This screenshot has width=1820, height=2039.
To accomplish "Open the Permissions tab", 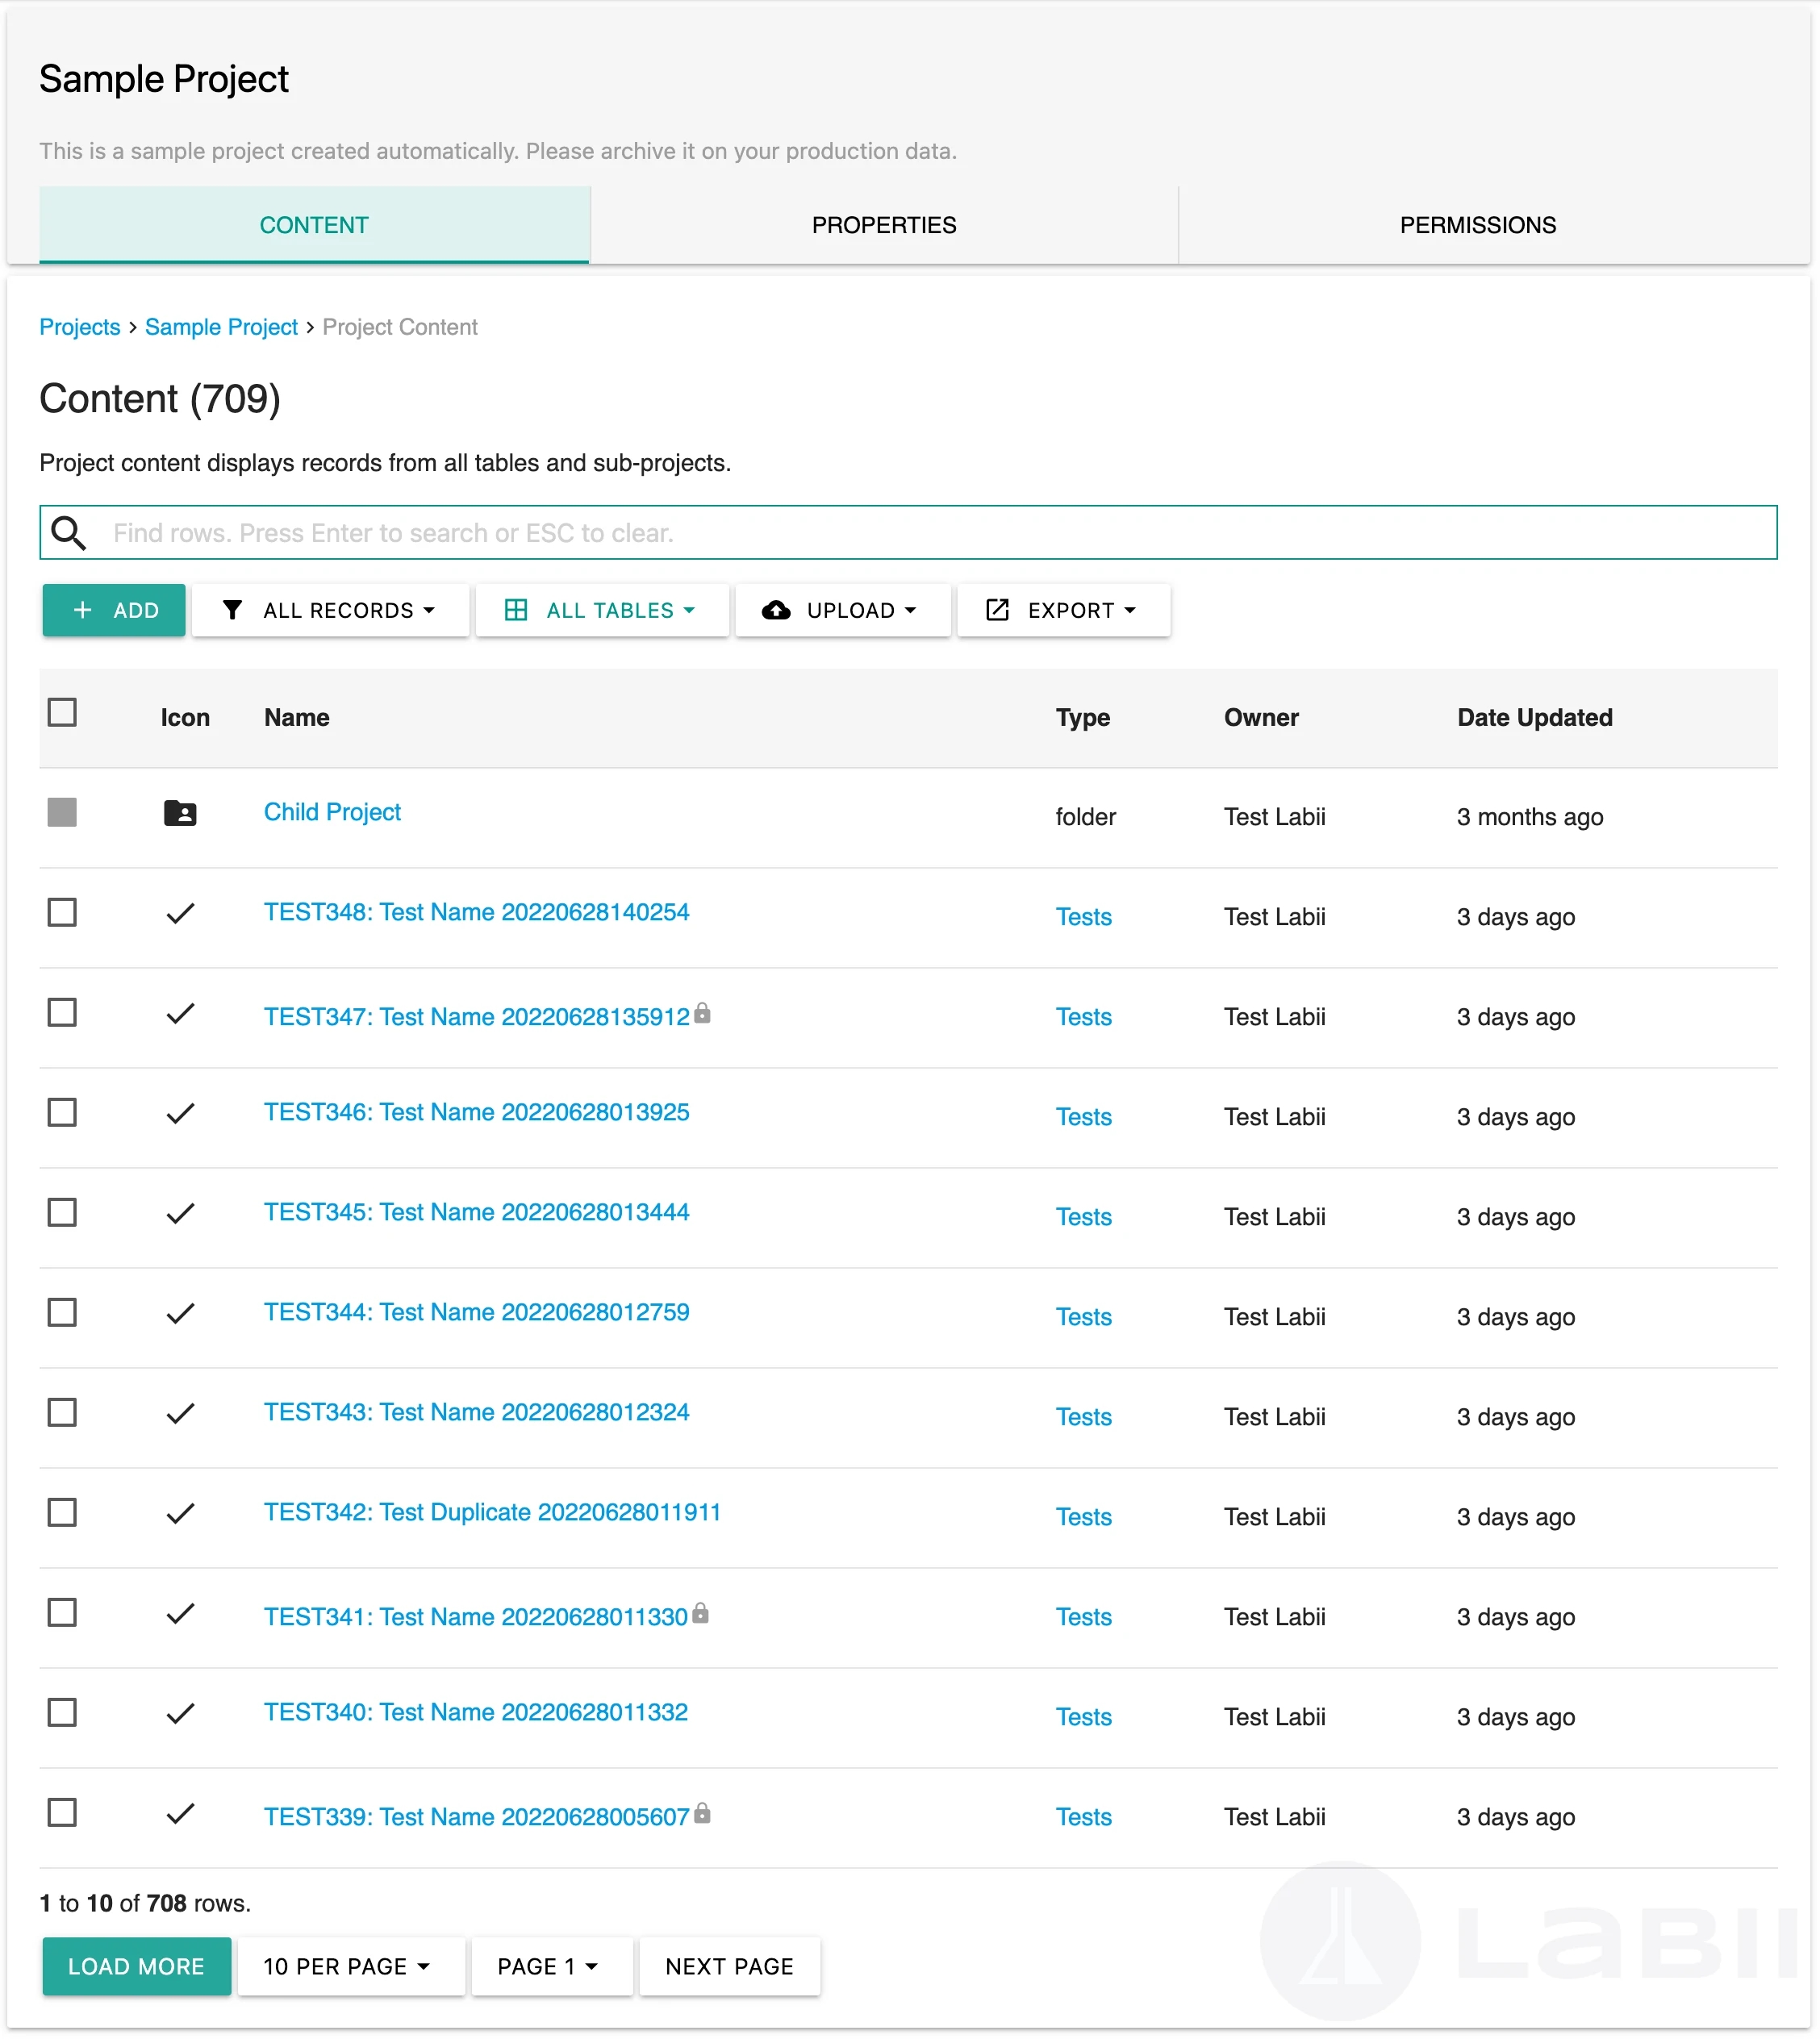I will click(x=1477, y=225).
